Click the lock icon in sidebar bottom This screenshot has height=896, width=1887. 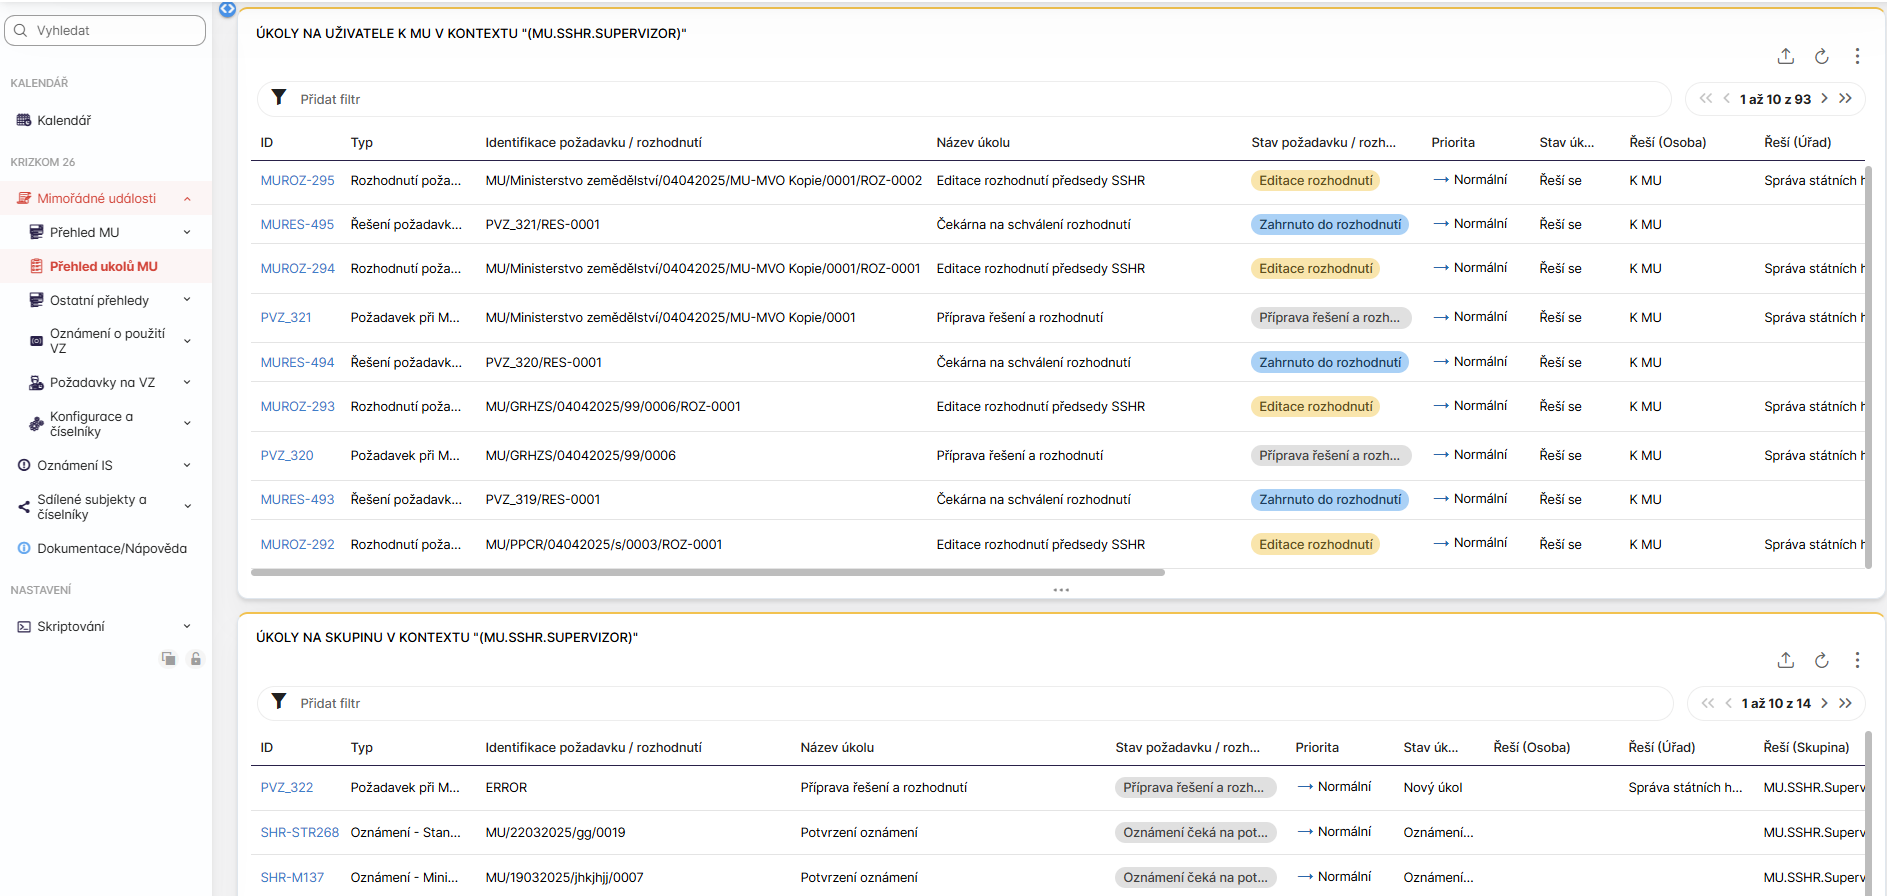click(196, 658)
